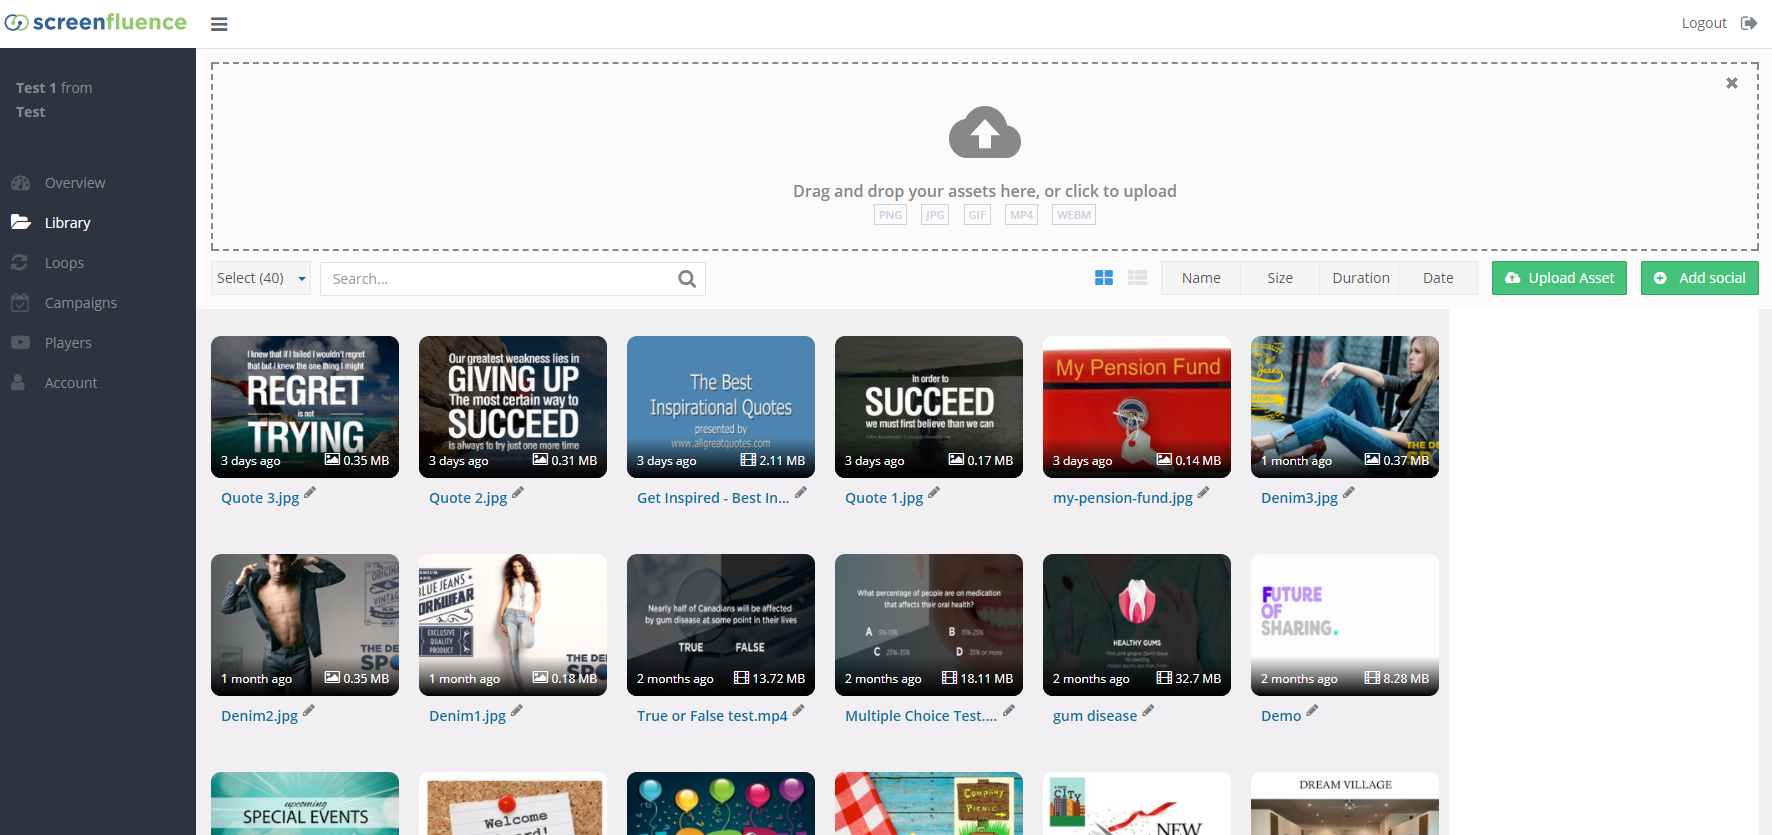Open Loops in the sidebar

click(64, 263)
